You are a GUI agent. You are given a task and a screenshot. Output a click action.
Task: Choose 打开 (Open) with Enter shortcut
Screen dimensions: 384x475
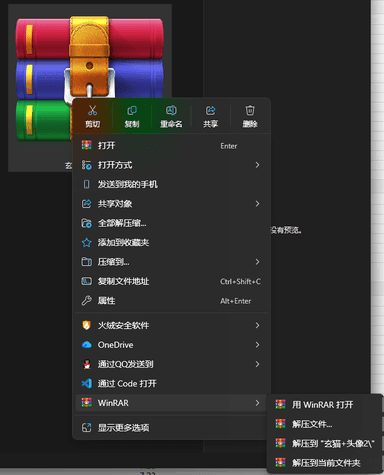tap(171, 146)
